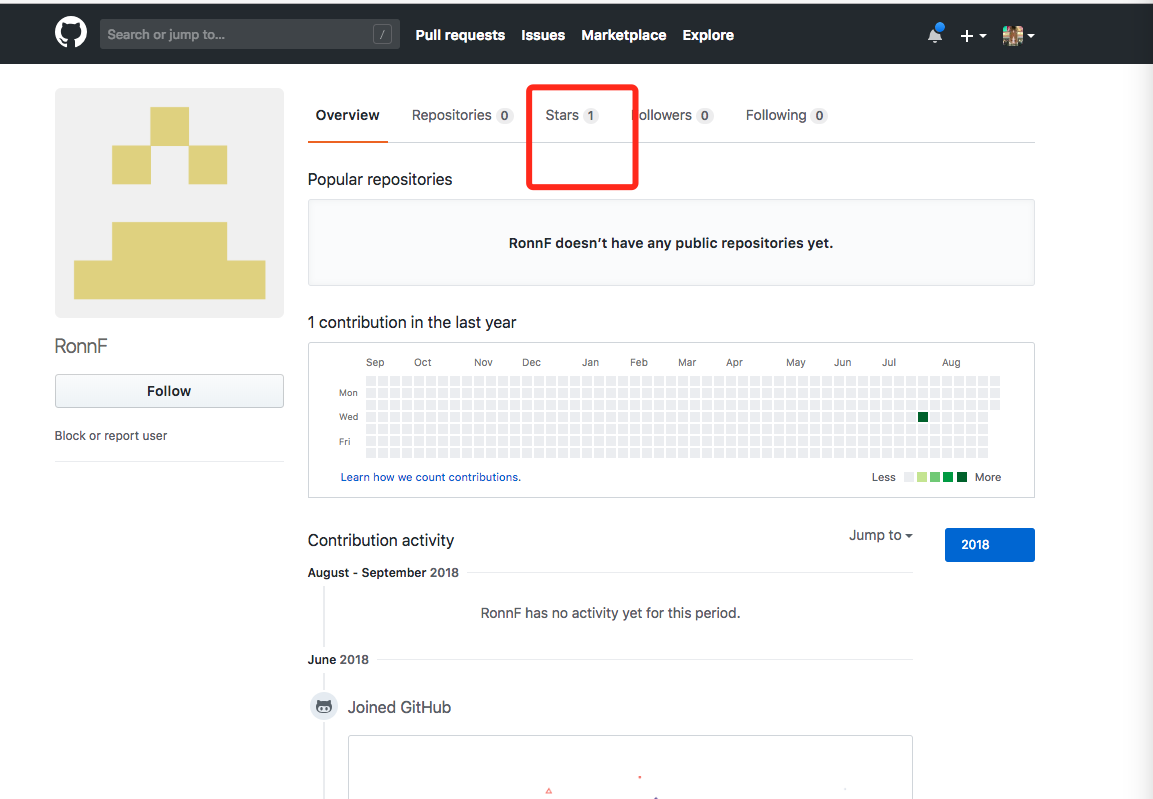Click the slash shortcut icon in search

pos(382,35)
